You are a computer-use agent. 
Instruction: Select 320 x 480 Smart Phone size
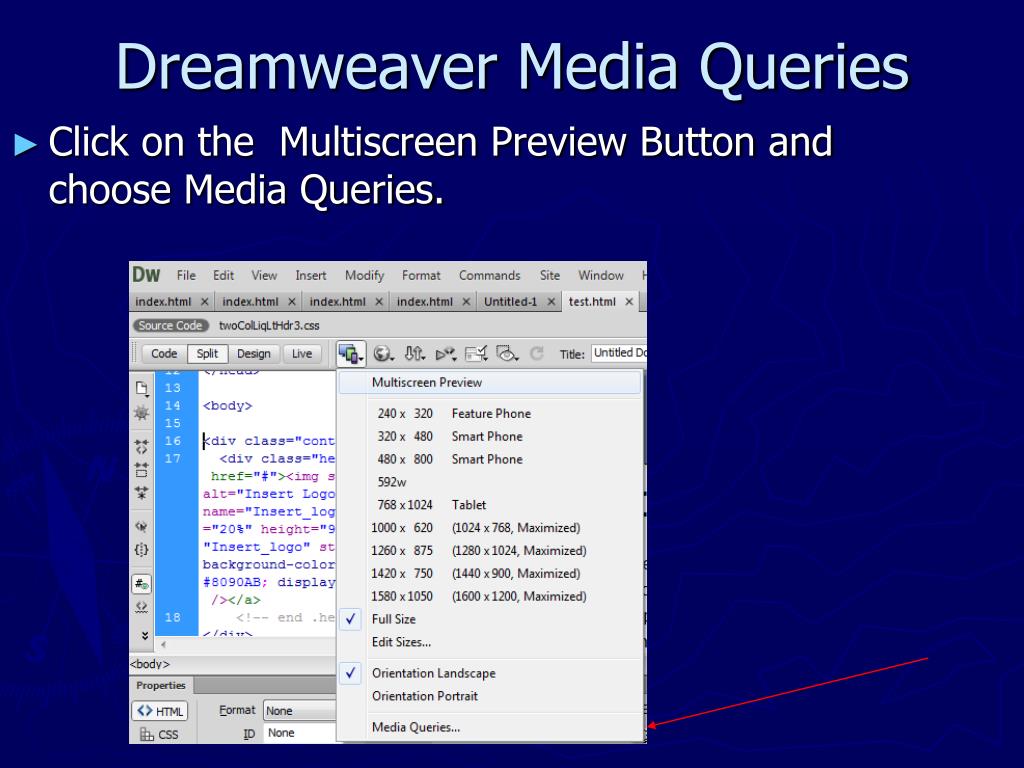coord(490,436)
